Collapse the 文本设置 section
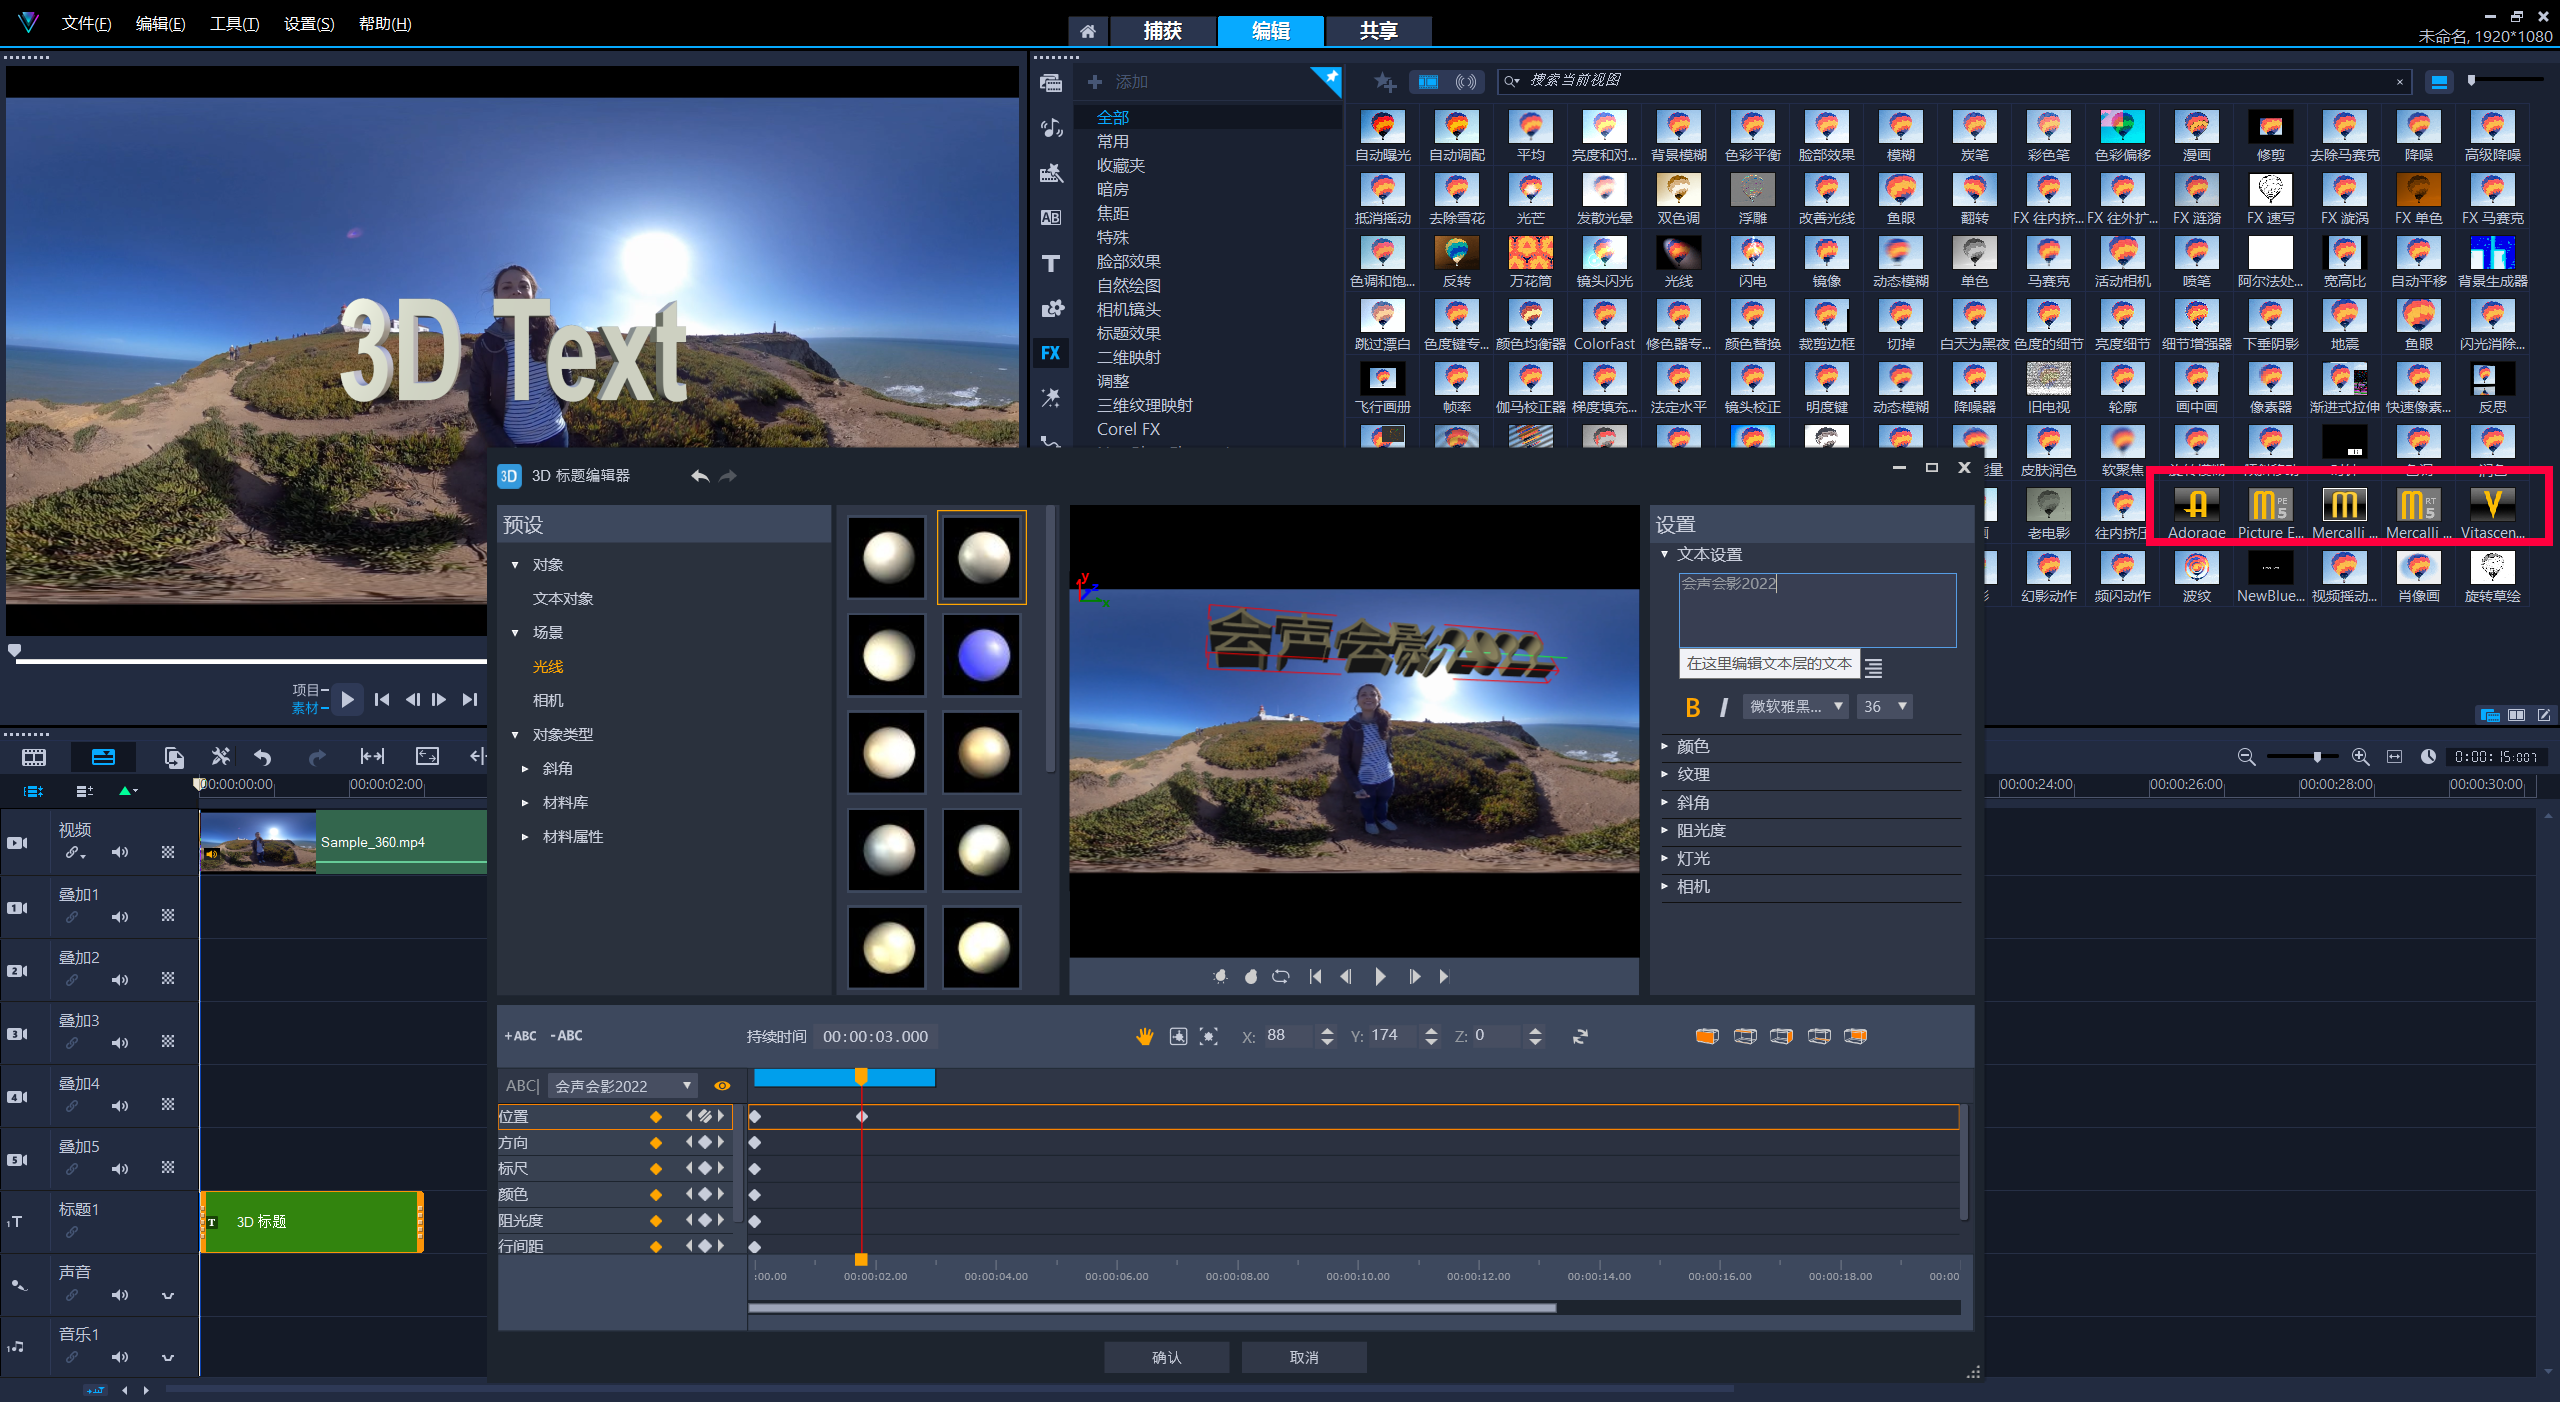The height and width of the screenshot is (1402, 2560). 1665,554
